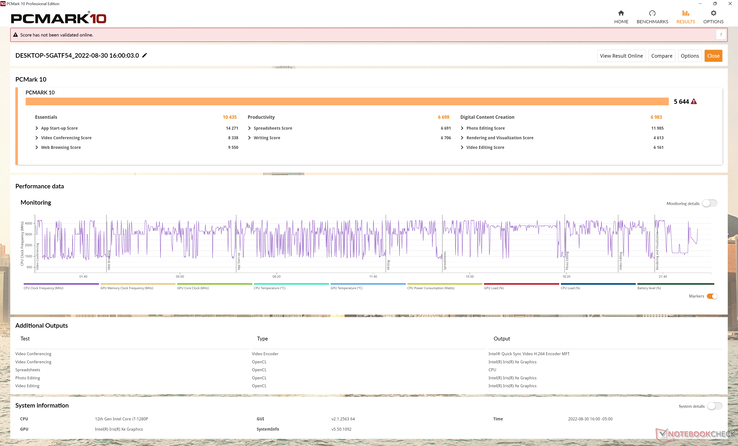The height and width of the screenshot is (446, 738).
Task: Open the Benchmarks tab
Action: [x=652, y=17]
